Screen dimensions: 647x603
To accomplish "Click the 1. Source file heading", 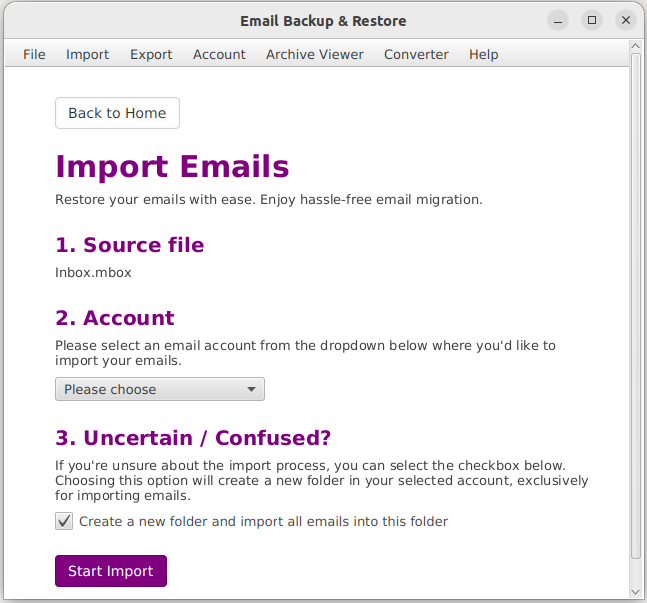I will point(130,245).
